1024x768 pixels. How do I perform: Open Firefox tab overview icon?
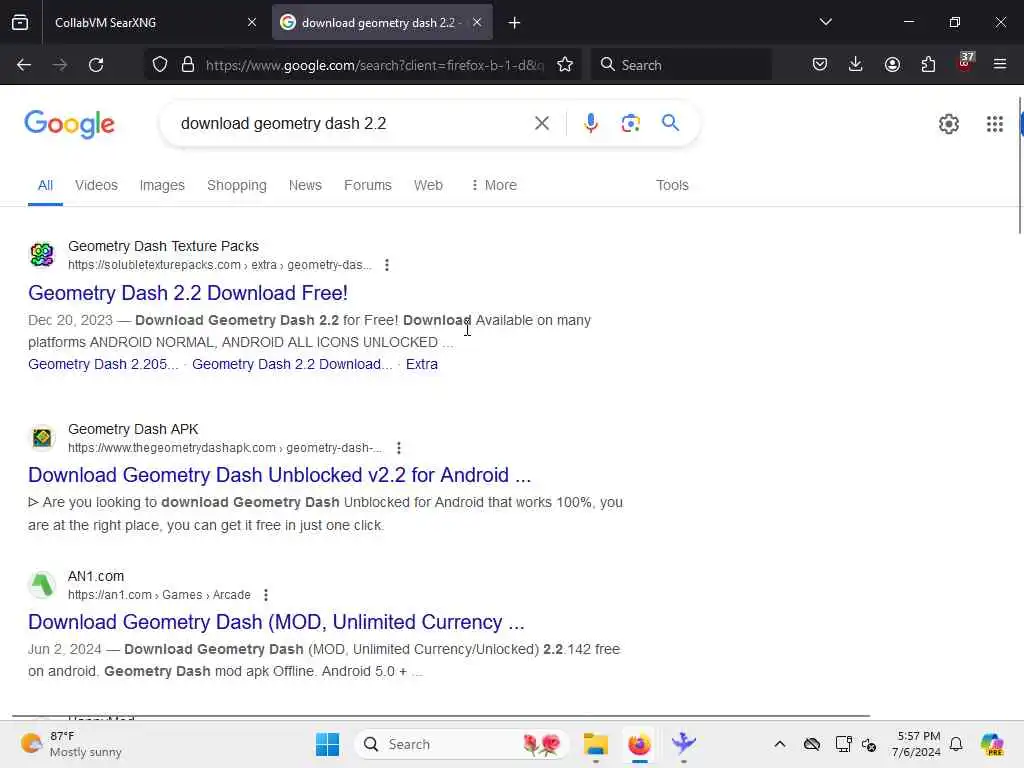[x=20, y=22]
